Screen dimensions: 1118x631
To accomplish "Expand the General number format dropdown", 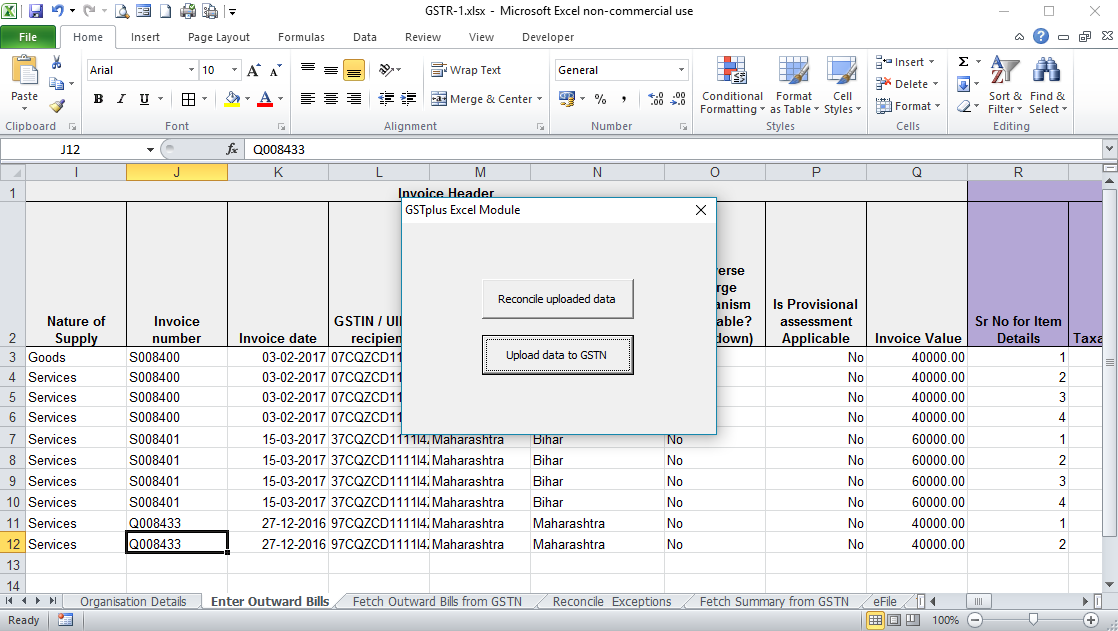I will (x=682, y=71).
